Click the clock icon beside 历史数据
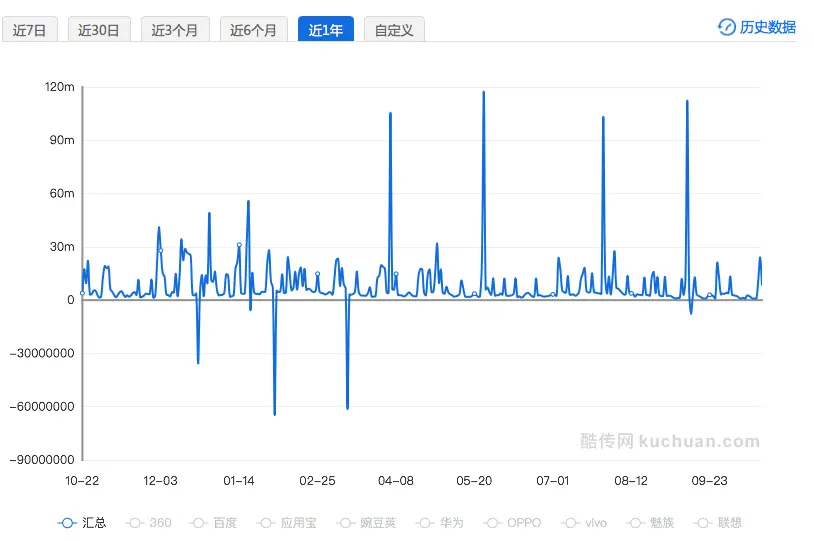 [726, 27]
